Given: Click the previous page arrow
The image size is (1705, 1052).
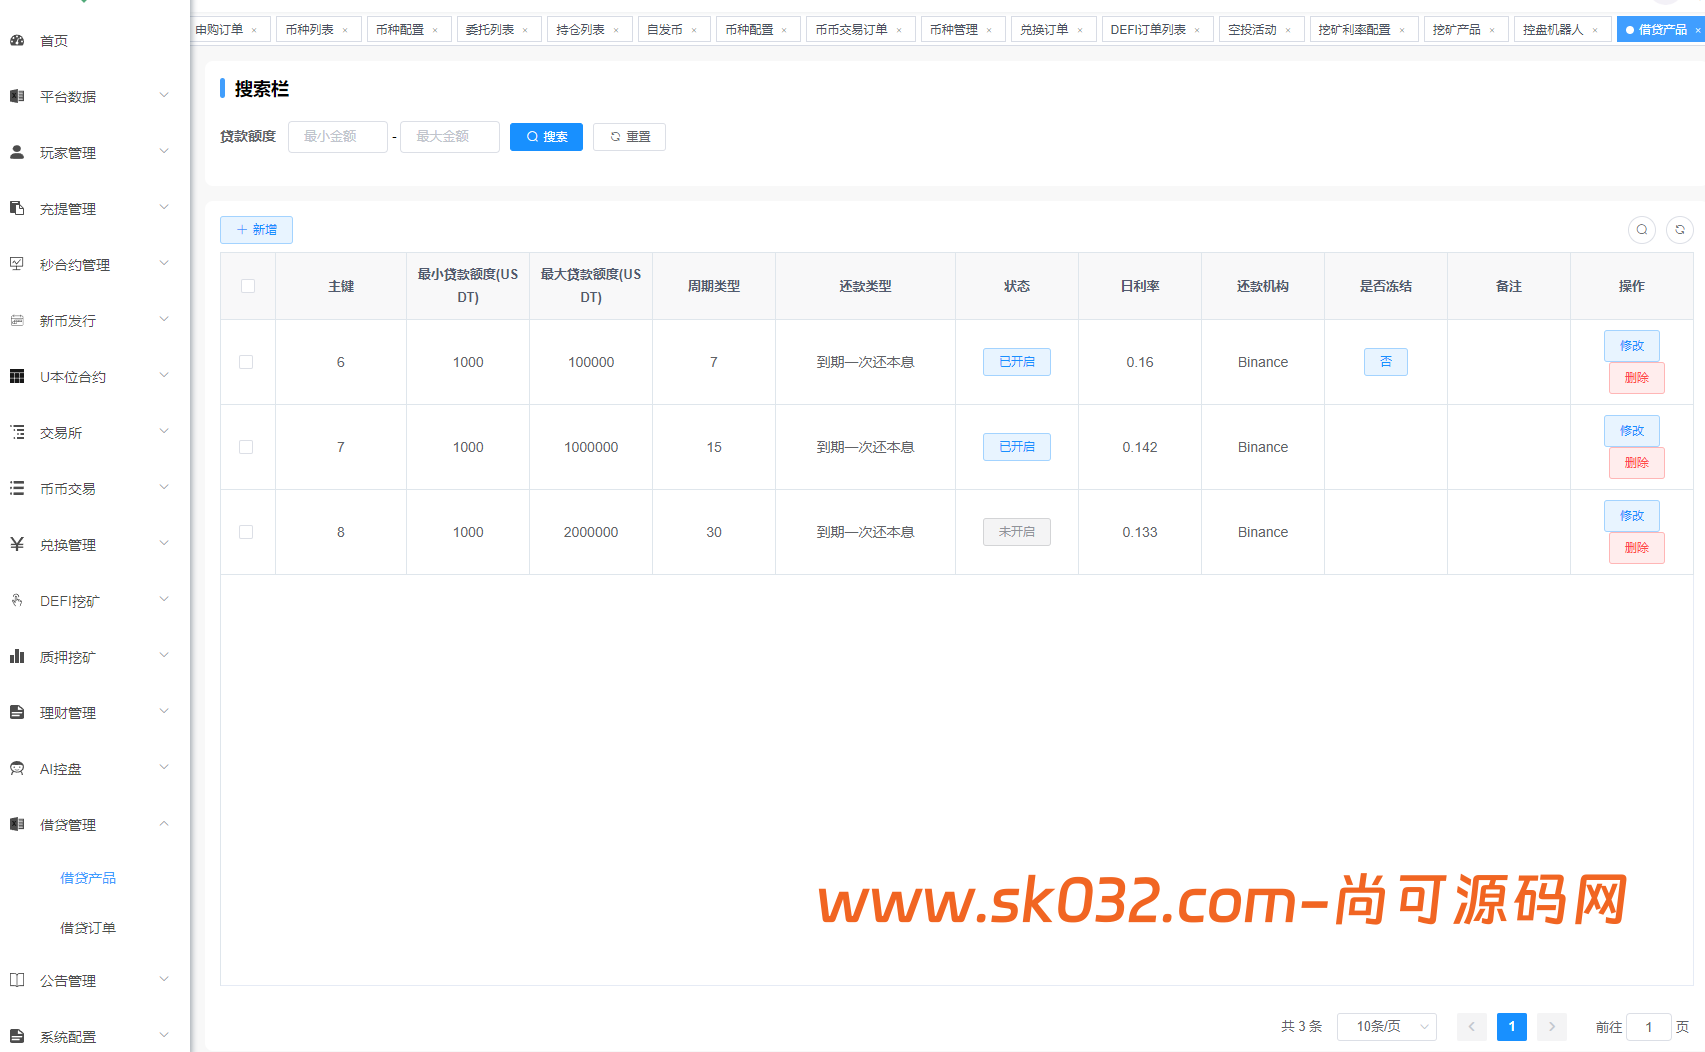Looking at the screenshot, I should 1472,1027.
